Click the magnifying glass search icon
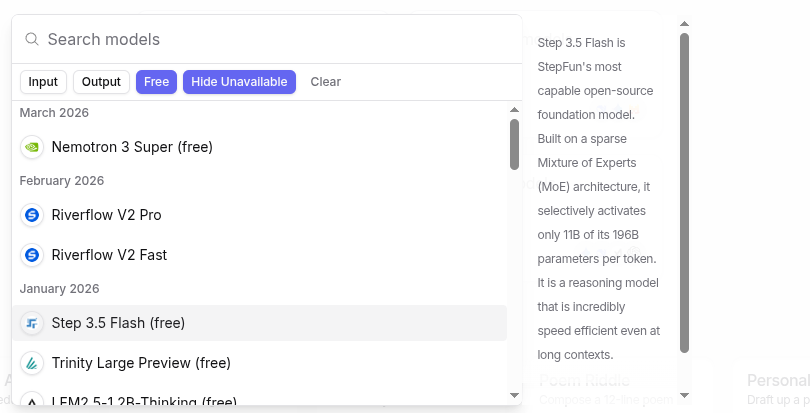810x413 pixels. point(32,39)
